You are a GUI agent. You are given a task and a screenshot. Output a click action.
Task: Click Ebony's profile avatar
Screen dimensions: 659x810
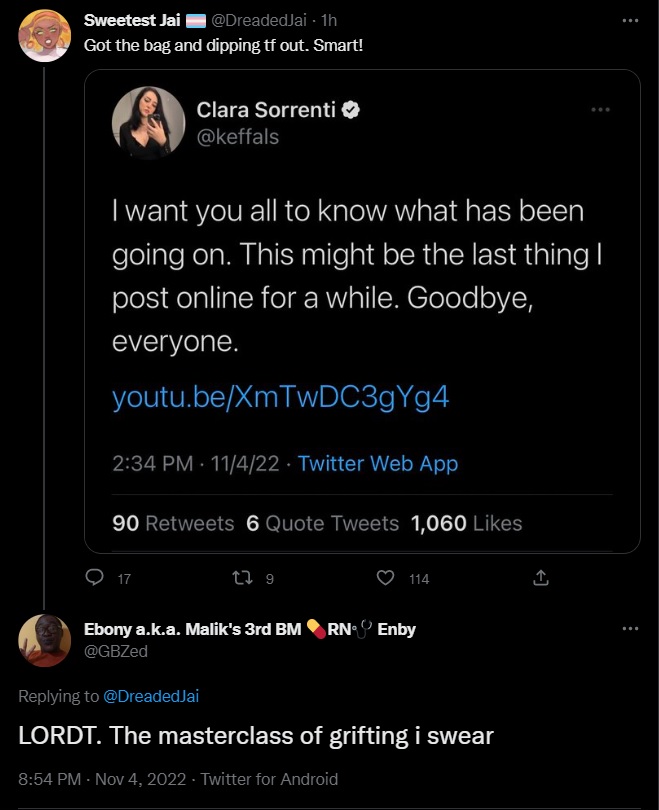click(x=45, y=640)
